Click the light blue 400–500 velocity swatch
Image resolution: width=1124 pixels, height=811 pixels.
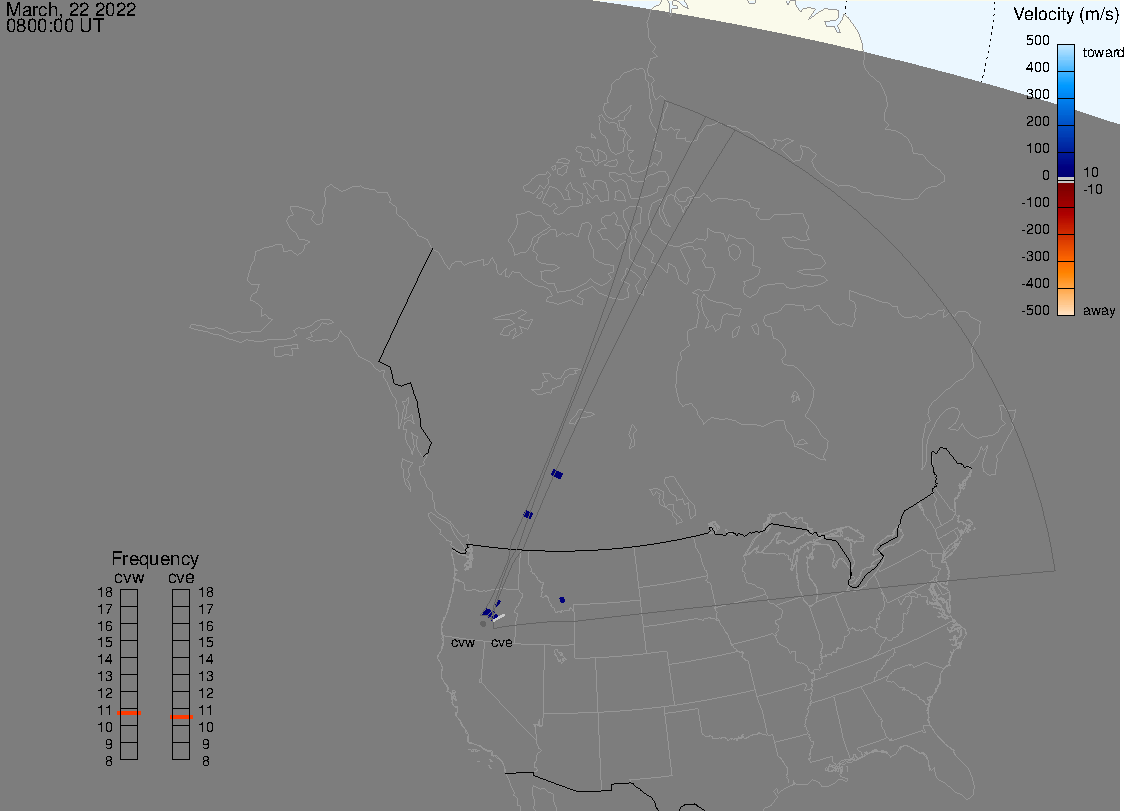(1066, 55)
